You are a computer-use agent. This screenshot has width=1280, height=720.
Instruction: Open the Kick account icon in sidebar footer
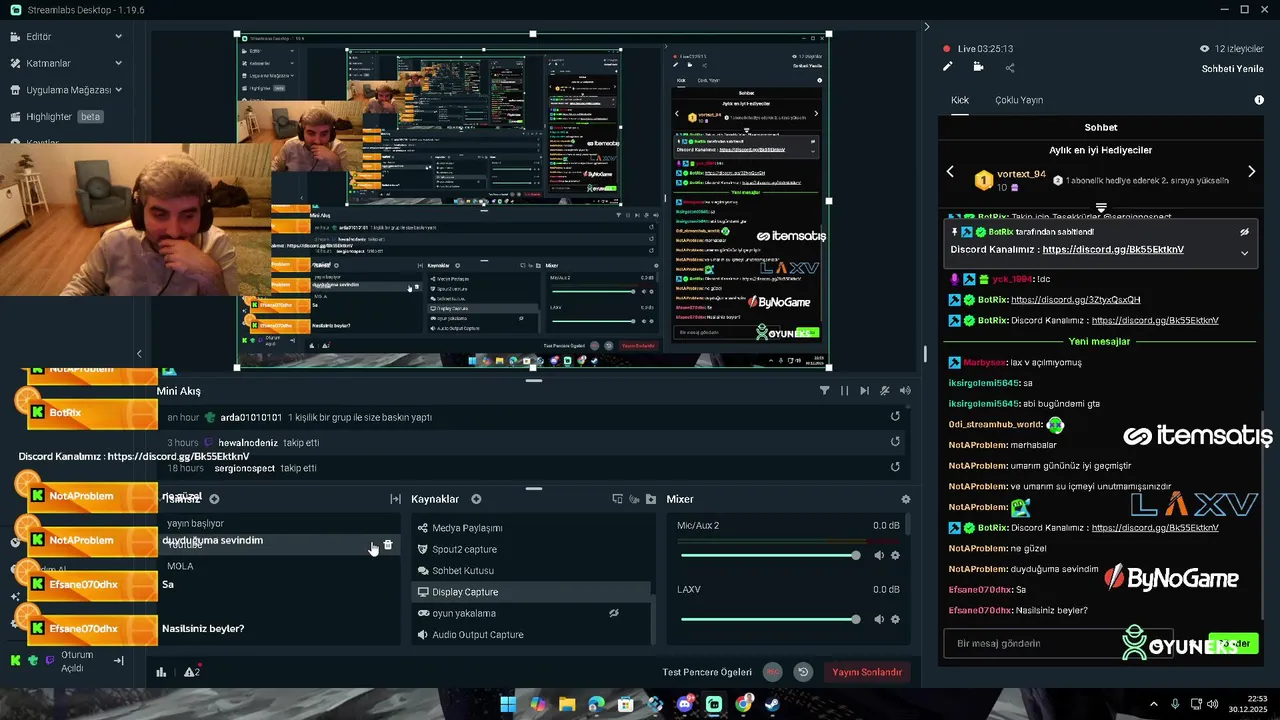[15, 660]
